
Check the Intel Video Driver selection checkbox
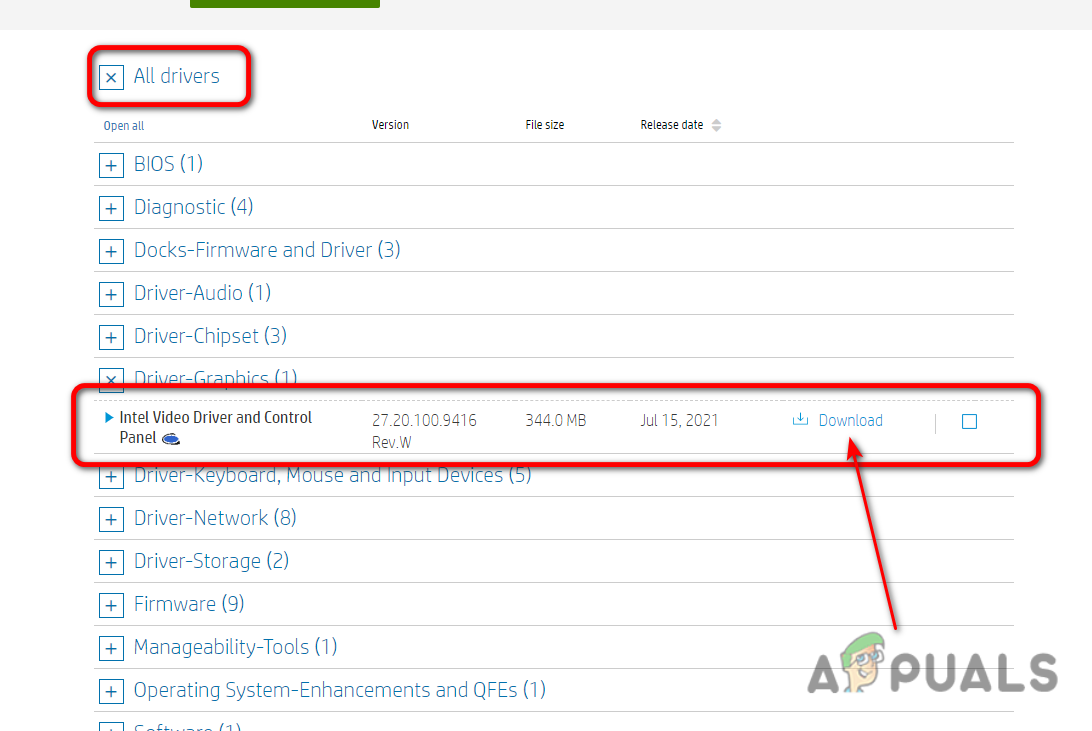(x=968, y=421)
